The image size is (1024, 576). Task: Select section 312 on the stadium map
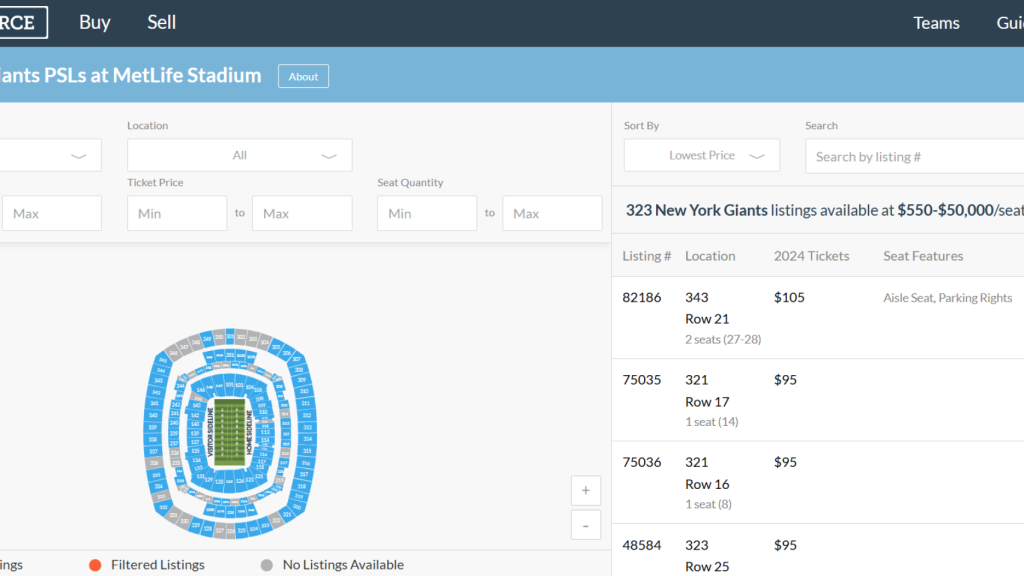(306, 415)
